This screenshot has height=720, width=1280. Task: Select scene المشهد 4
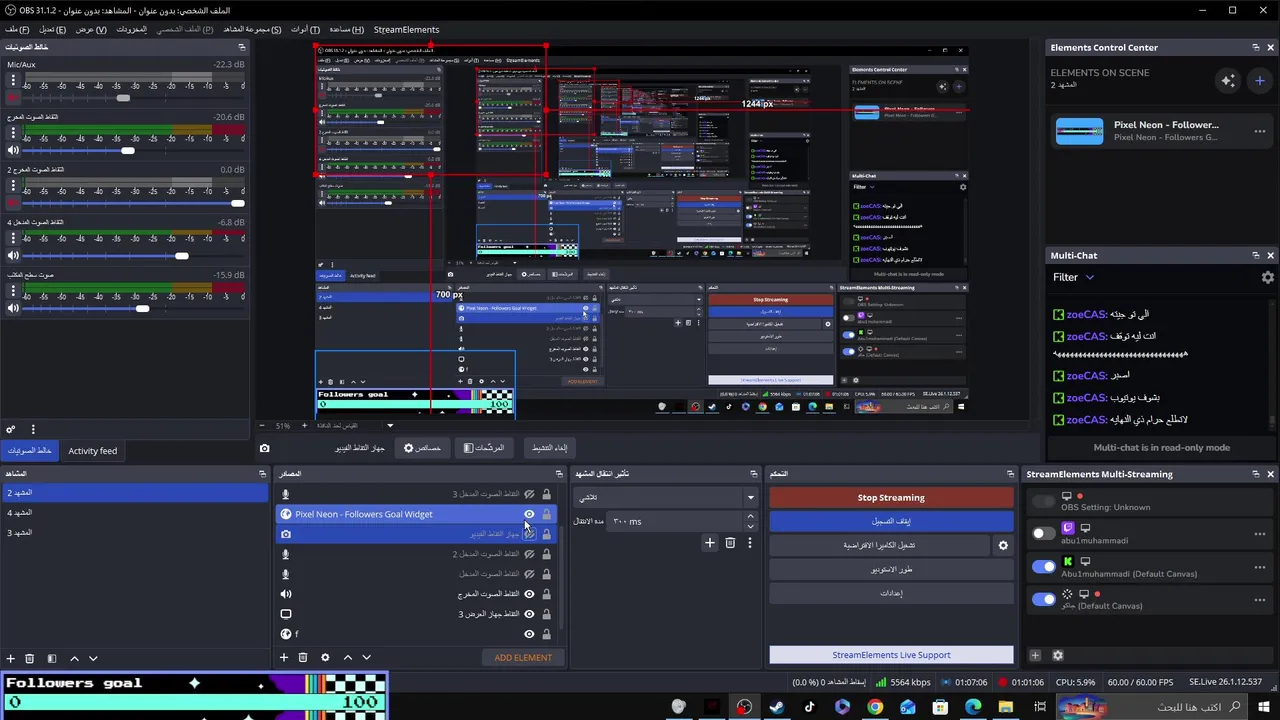click(x=134, y=513)
